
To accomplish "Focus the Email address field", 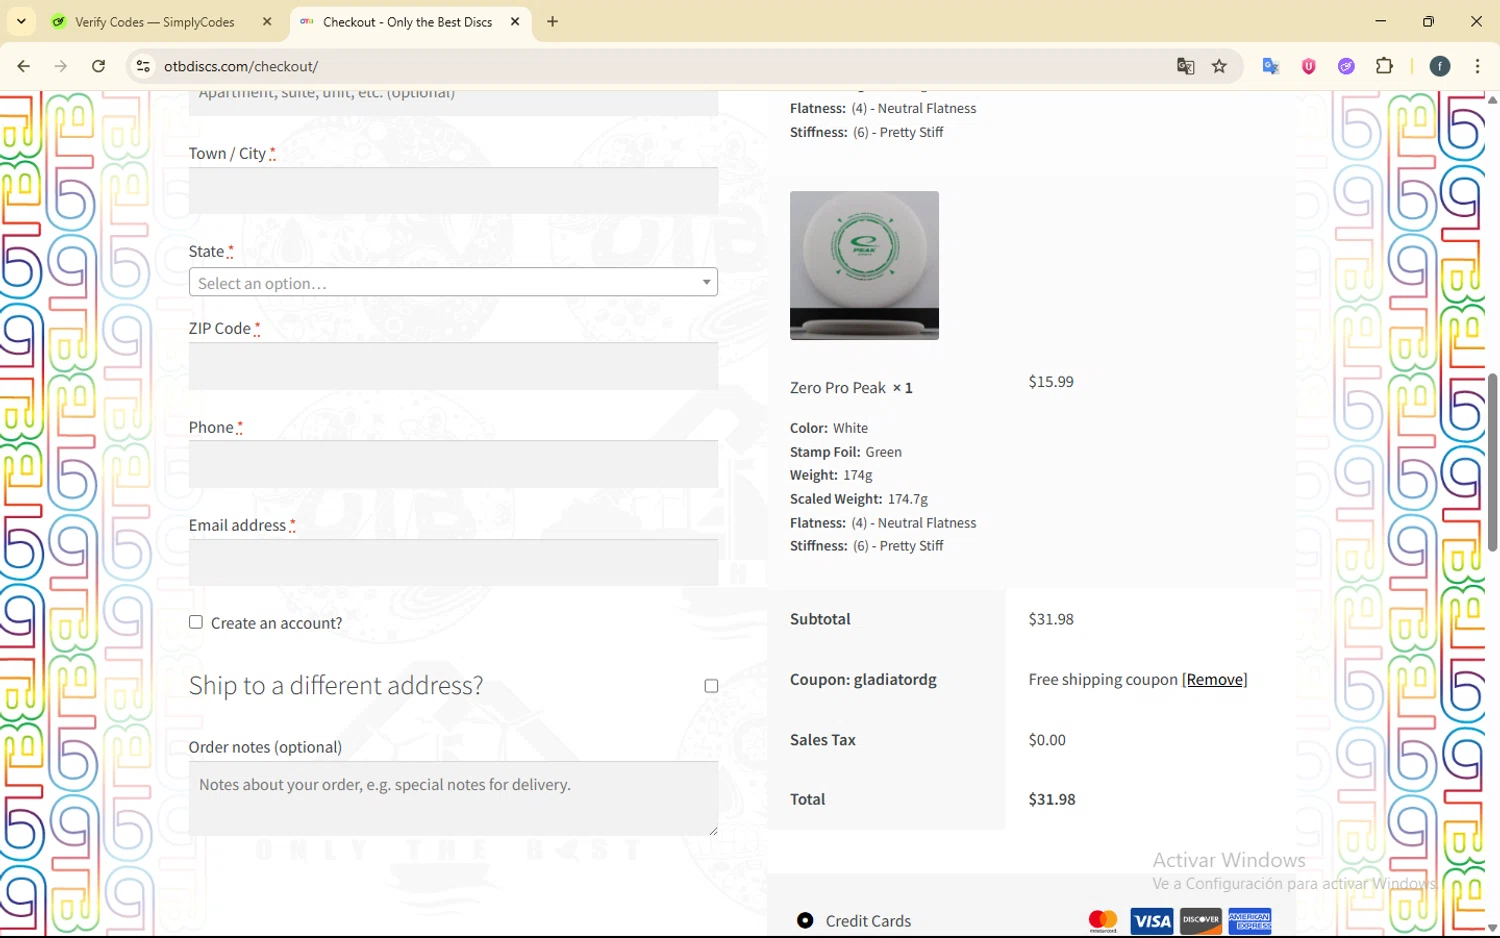I will tap(453, 562).
